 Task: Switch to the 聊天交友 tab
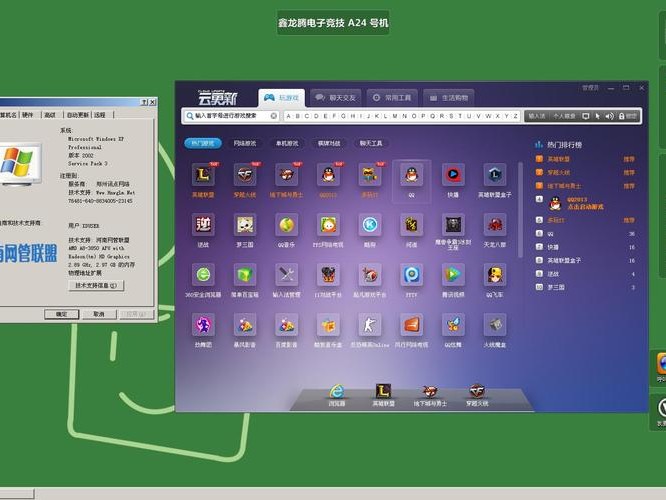coord(336,98)
